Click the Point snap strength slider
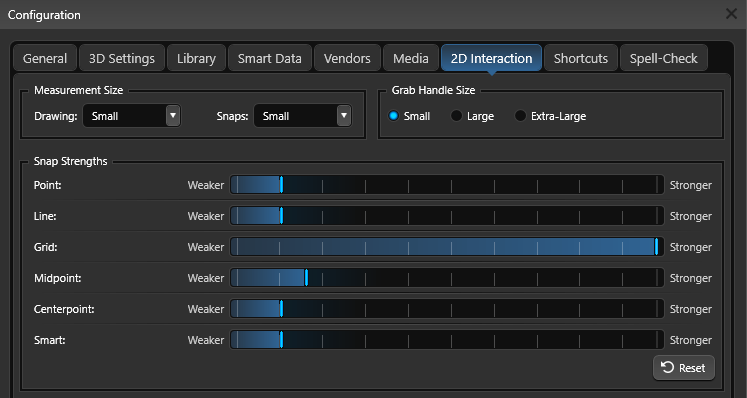 [447, 184]
